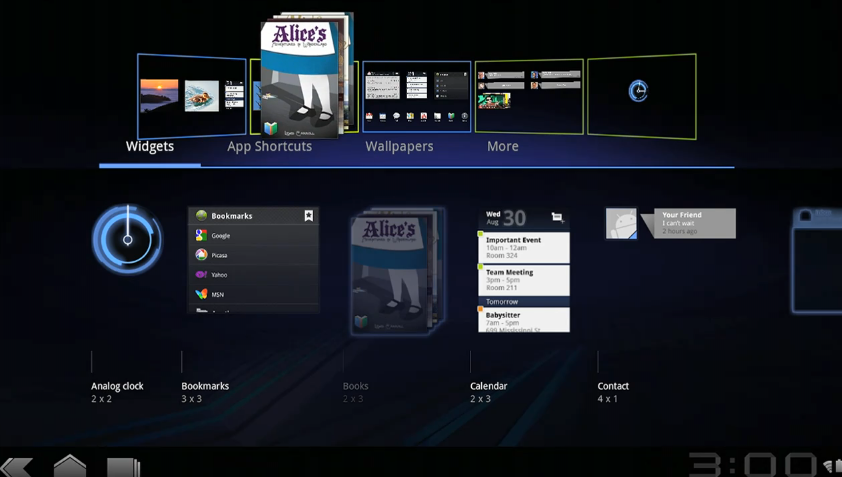
Task: Click the Android contact avatar
Action: [621, 223]
